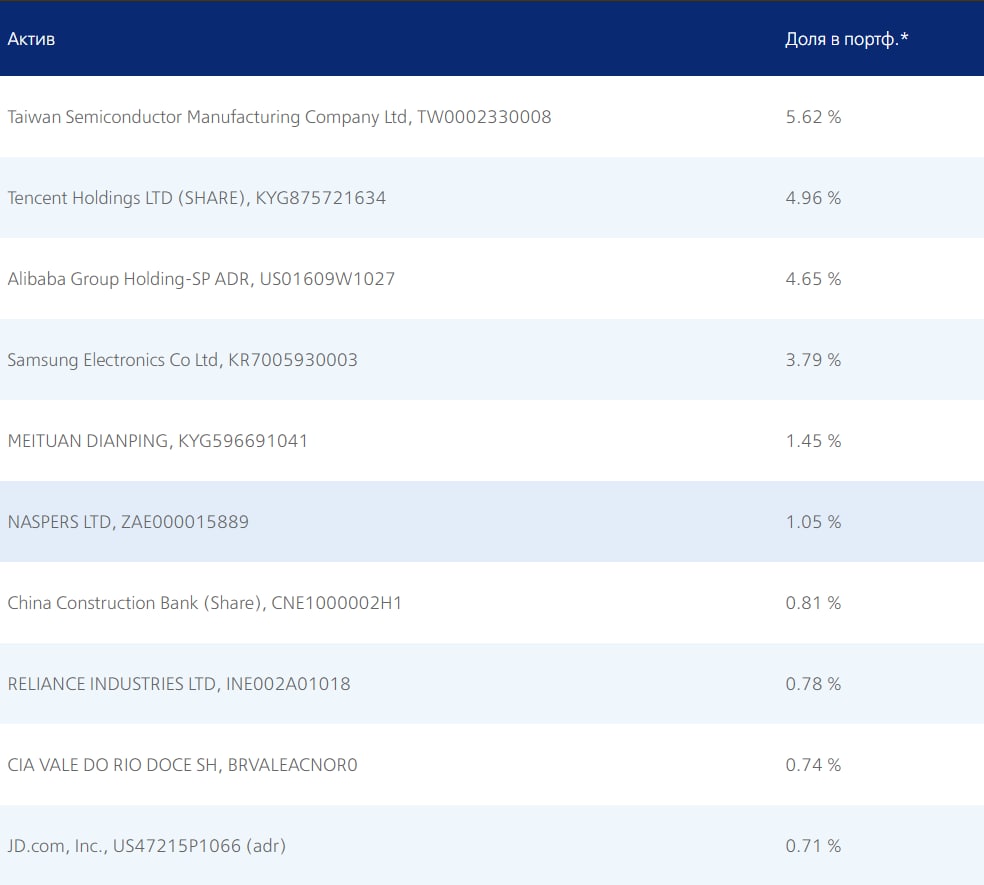The width and height of the screenshot is (984, 885).
Task: Click the 0.81 % share value
Action: pos(813,603)
